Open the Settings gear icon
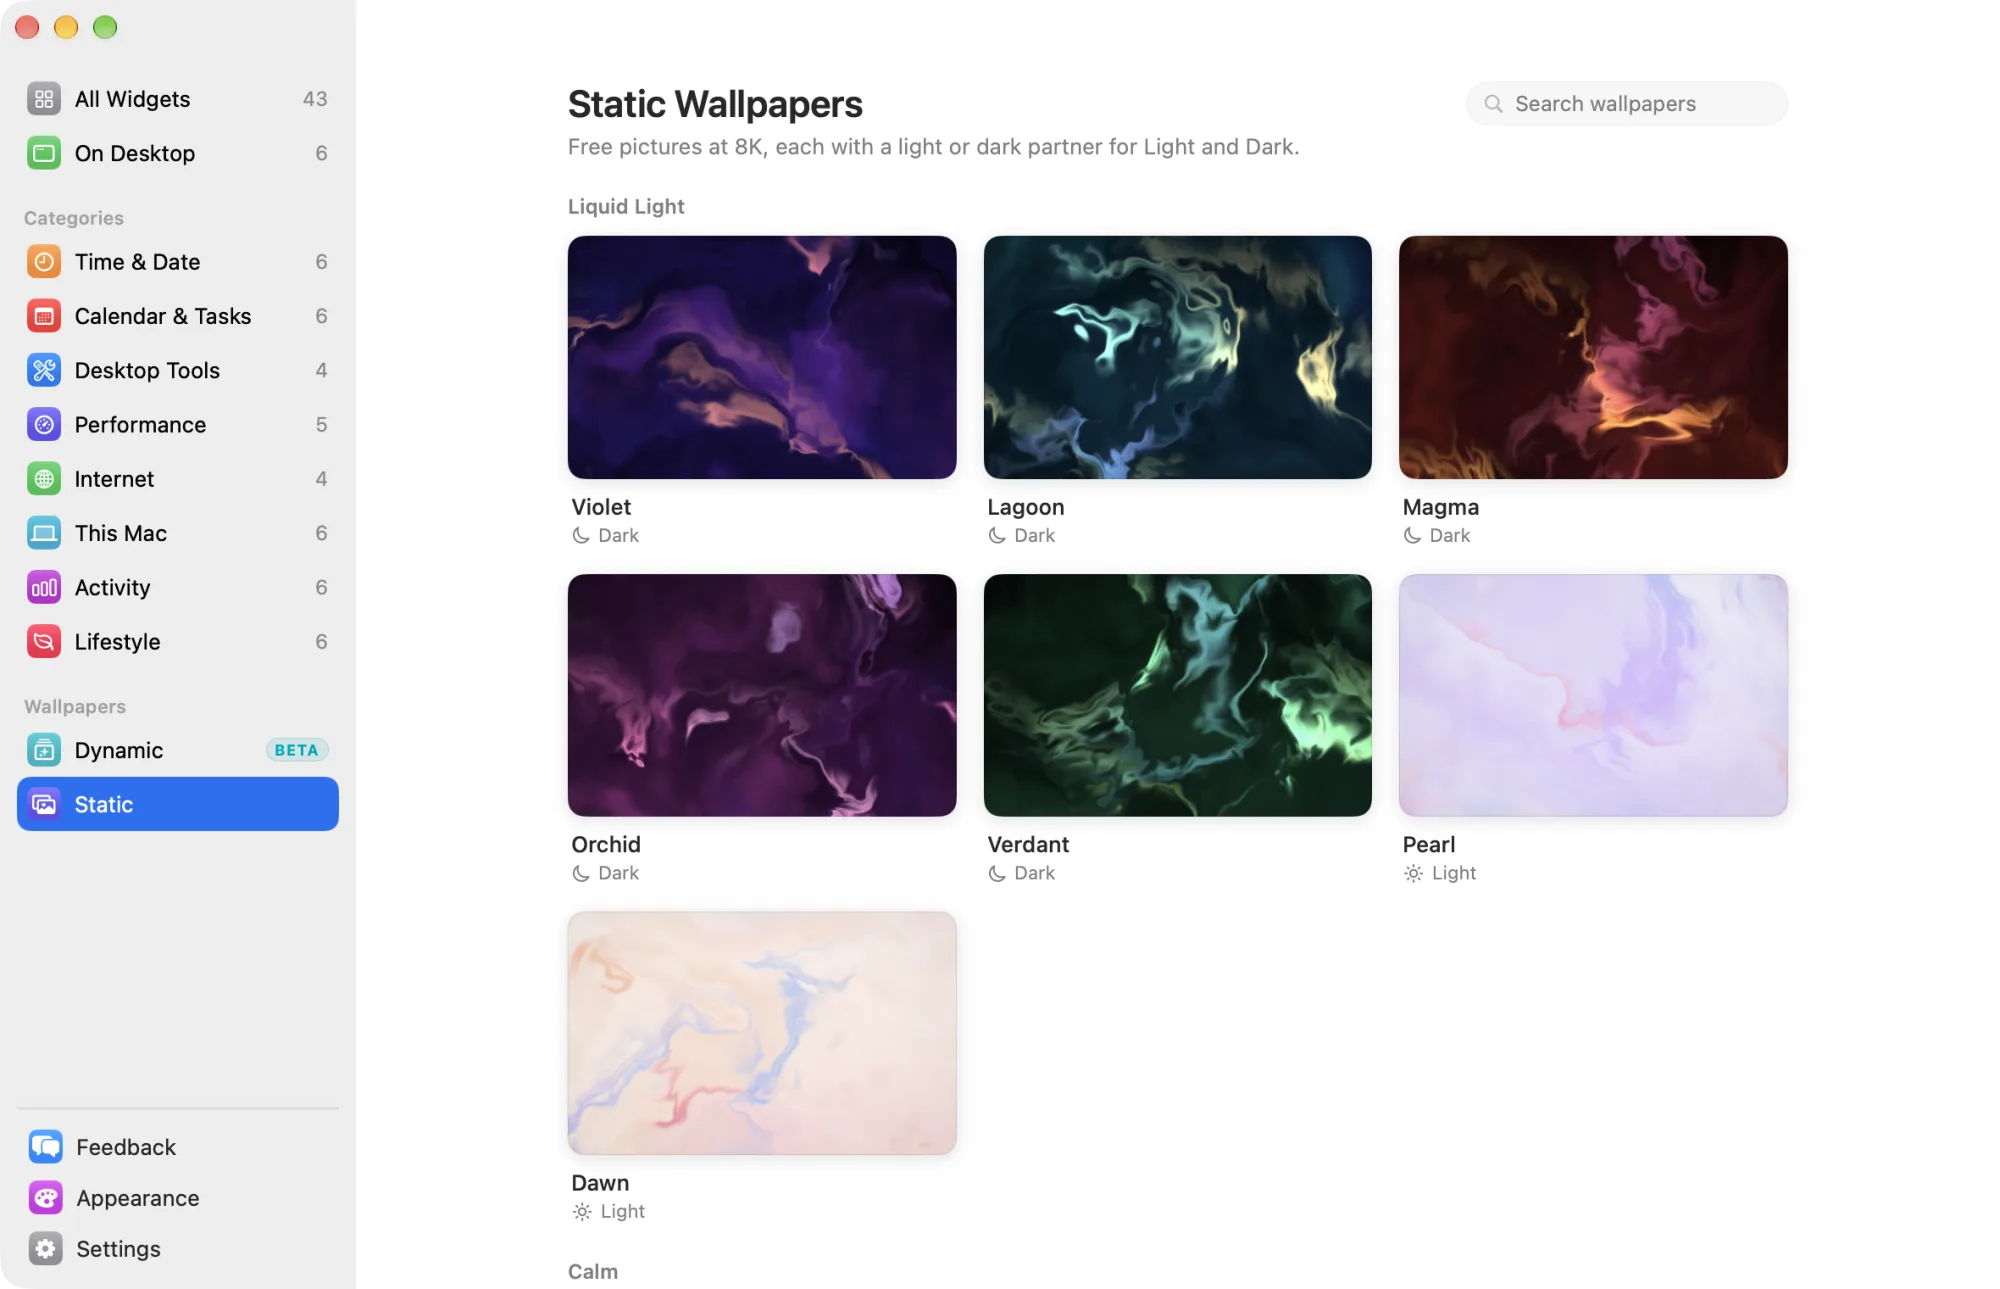 (46, 1249)
